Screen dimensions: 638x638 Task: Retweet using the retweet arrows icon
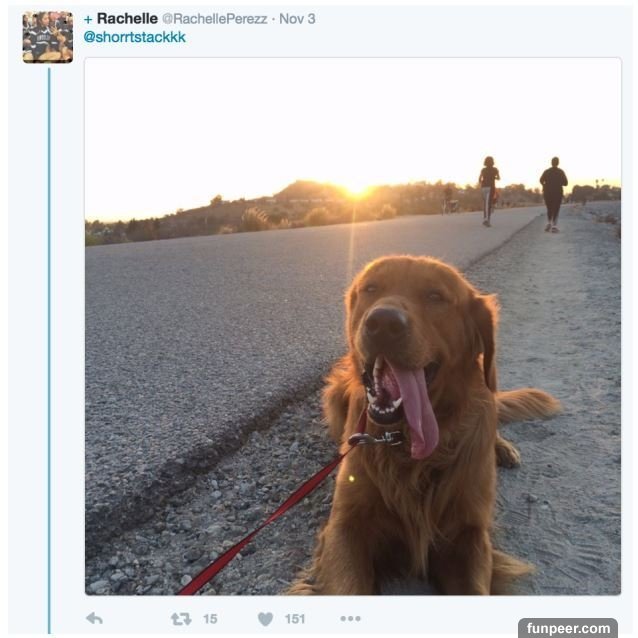[x=181, y=618]
